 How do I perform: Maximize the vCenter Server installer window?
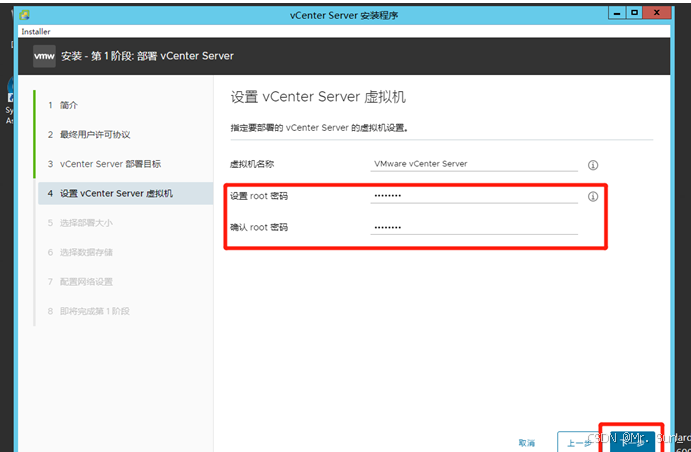(x=634, y=13)
